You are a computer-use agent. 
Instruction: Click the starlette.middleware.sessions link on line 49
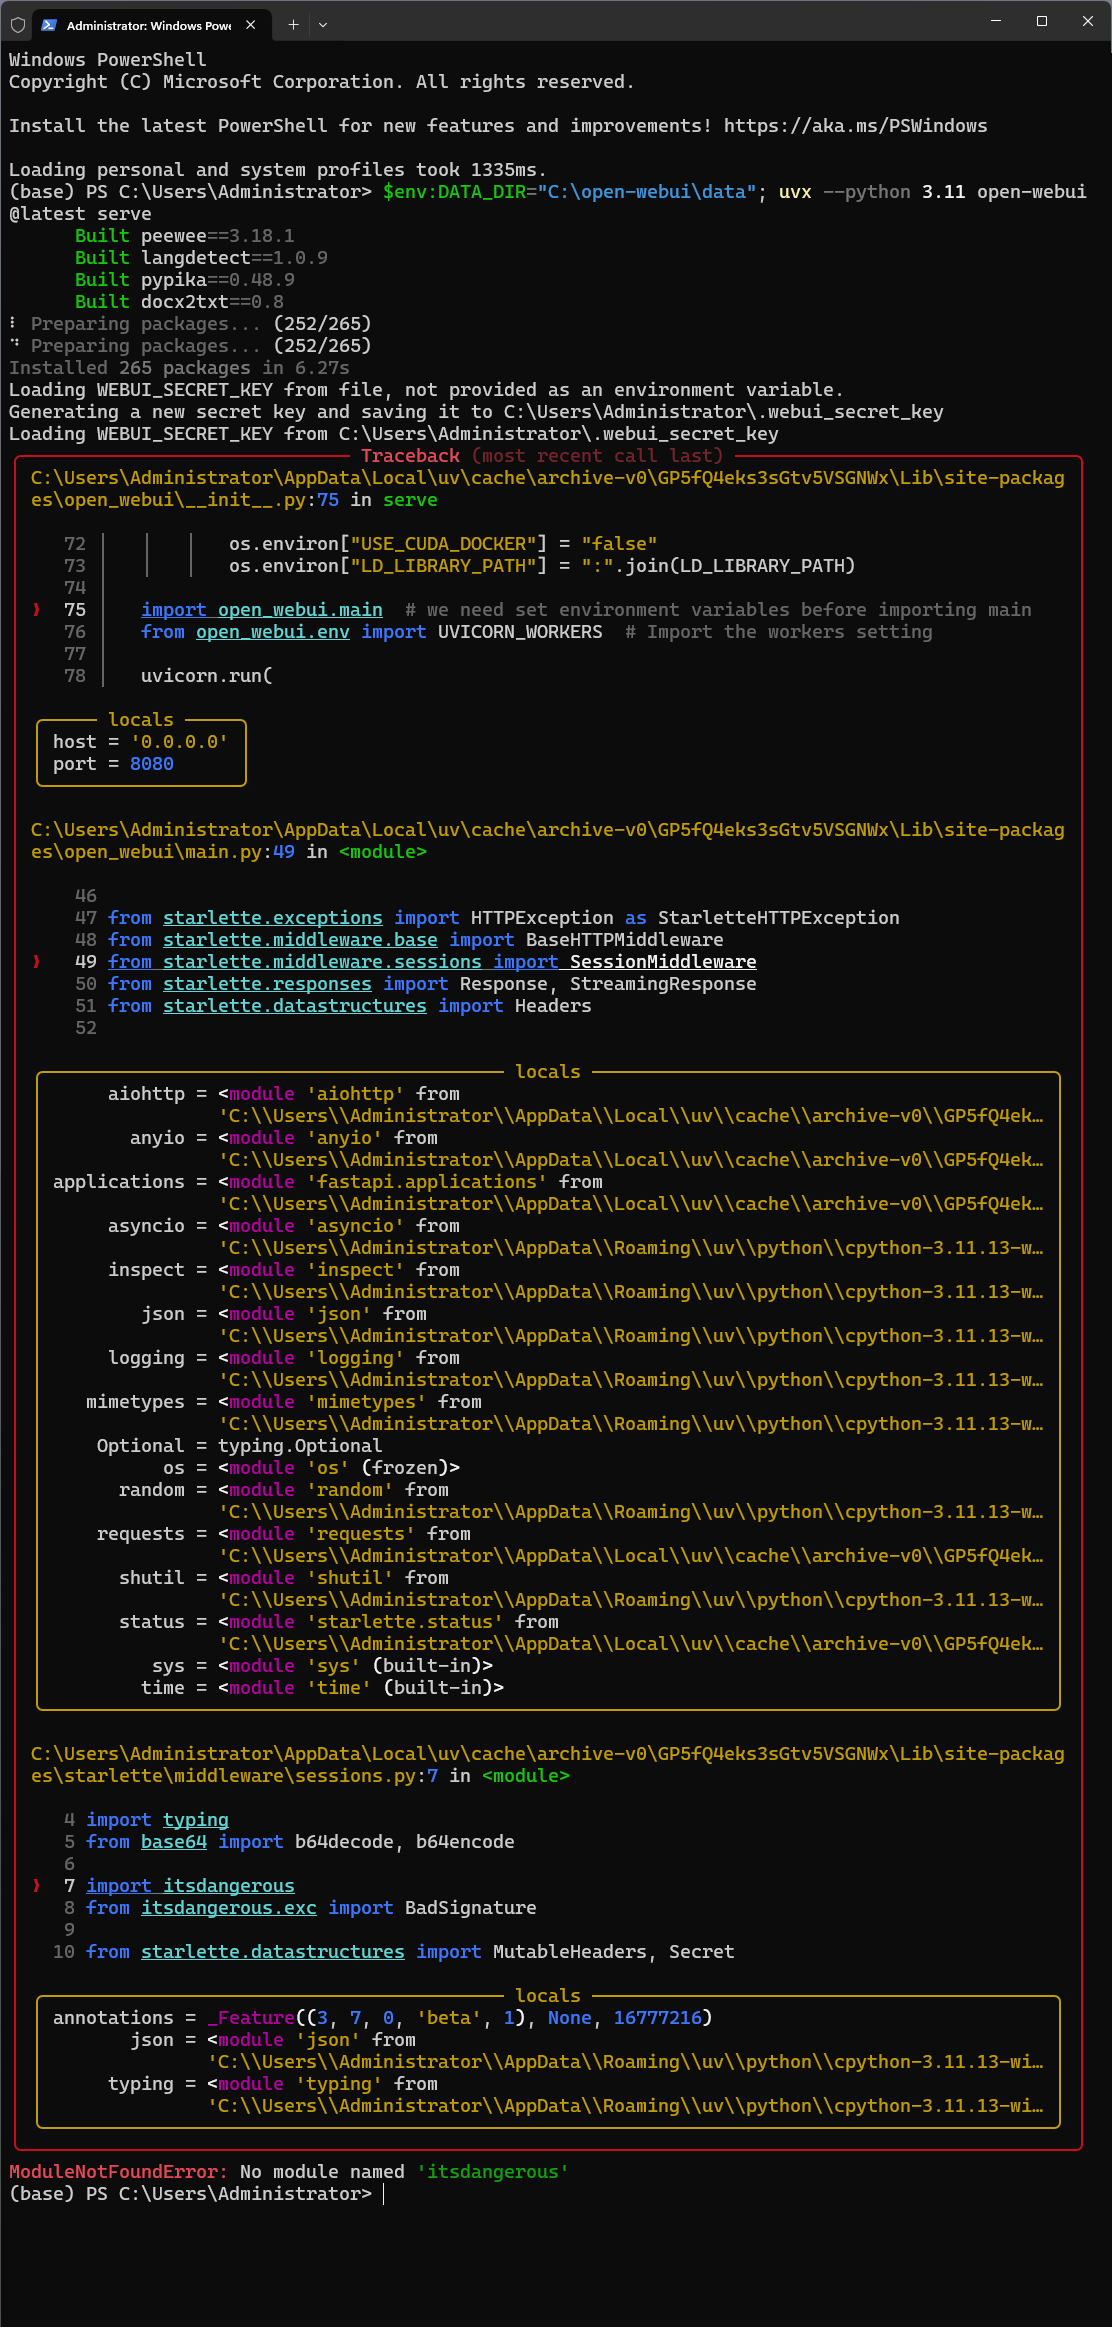click(321, 962)
